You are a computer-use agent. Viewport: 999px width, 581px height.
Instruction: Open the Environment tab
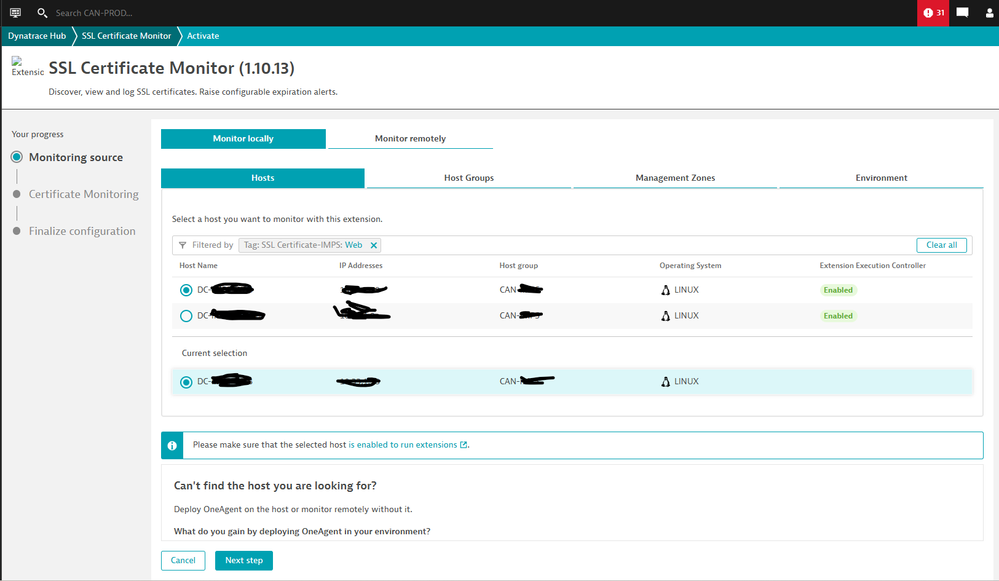point(881,178)
